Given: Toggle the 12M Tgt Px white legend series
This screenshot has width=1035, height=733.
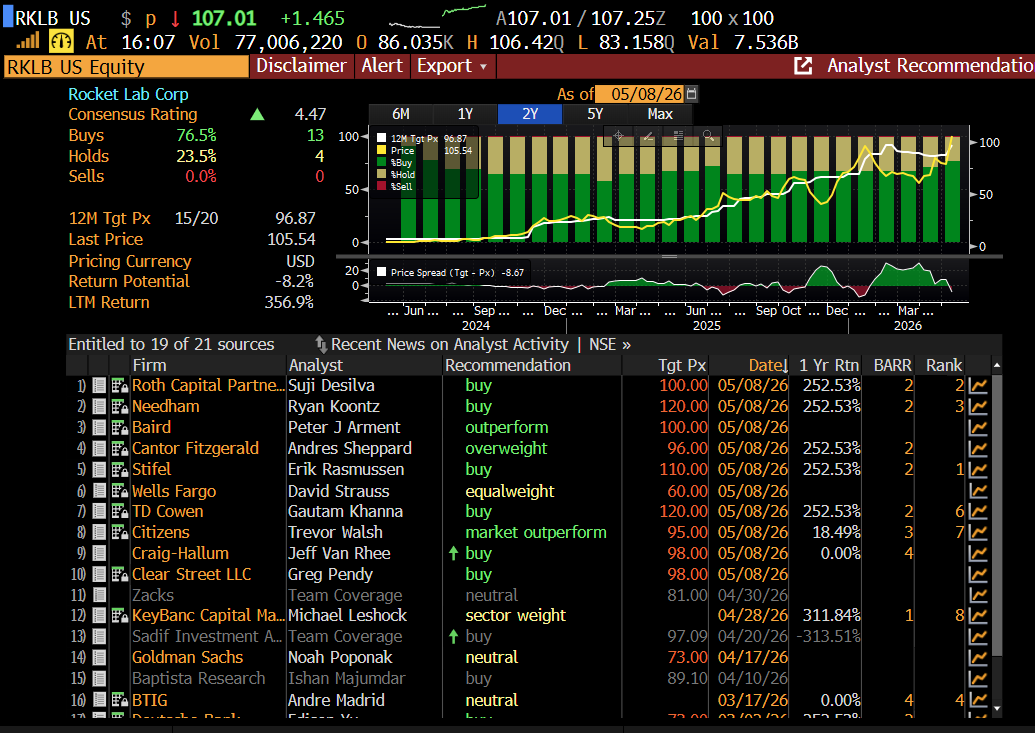Looking at the screenshot, I should point(382,138).
